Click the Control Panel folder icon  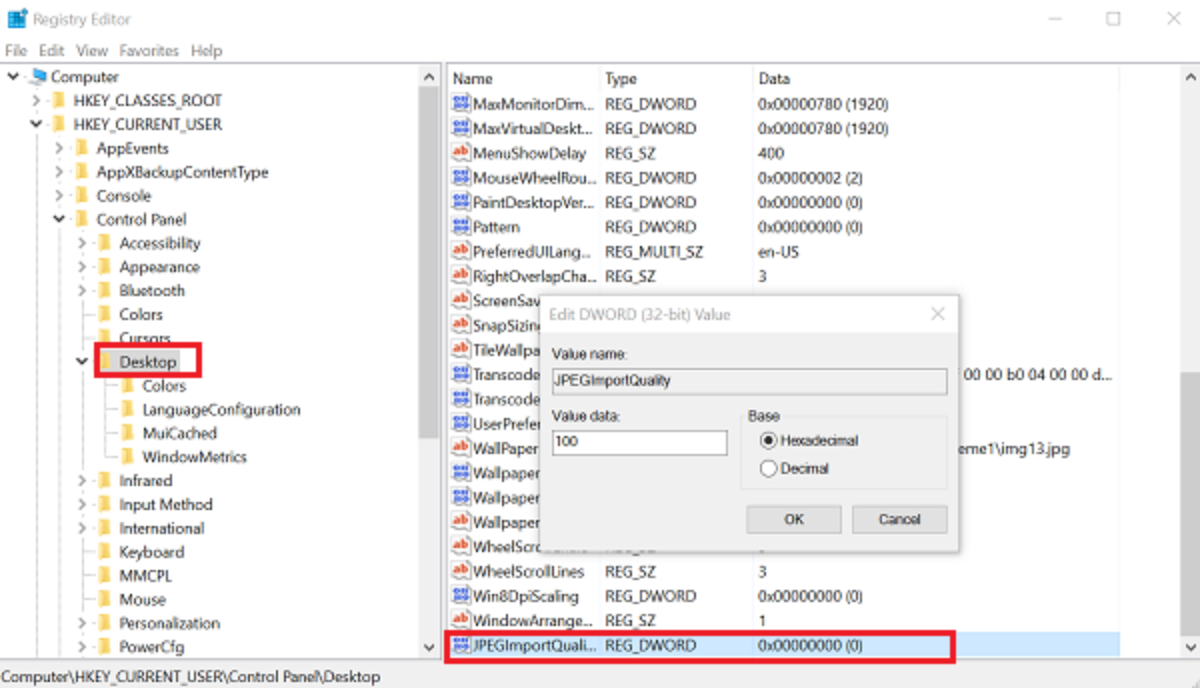coord(84,220)
